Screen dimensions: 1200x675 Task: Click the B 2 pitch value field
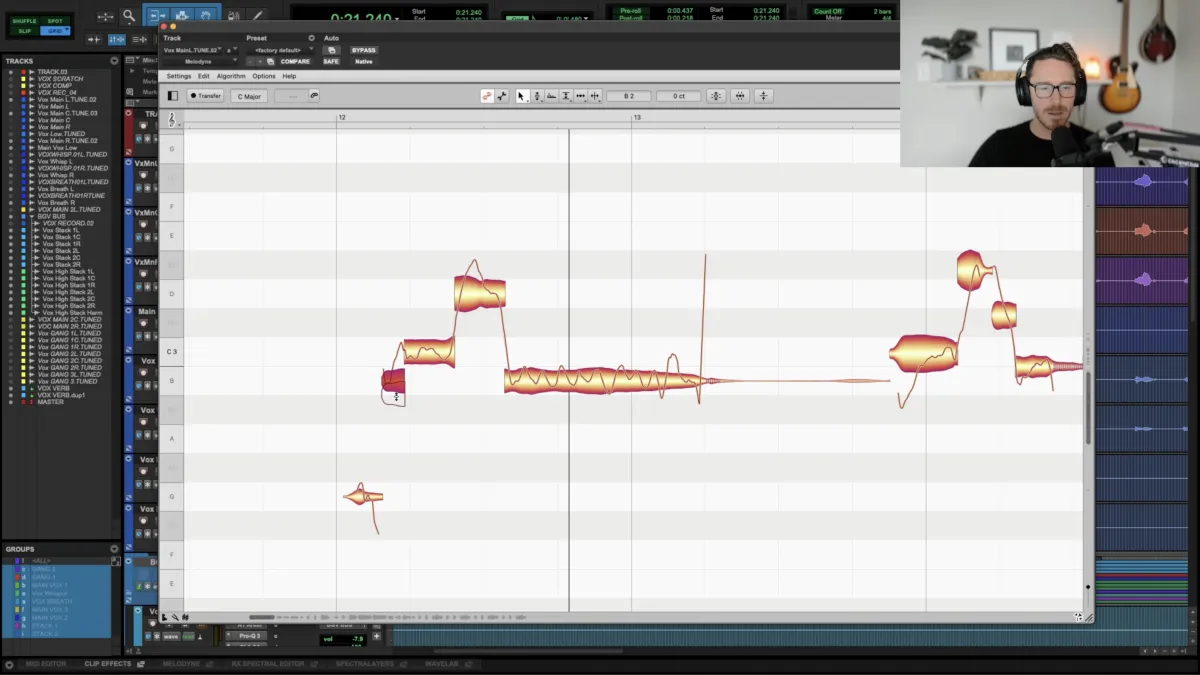pos(629,96)
